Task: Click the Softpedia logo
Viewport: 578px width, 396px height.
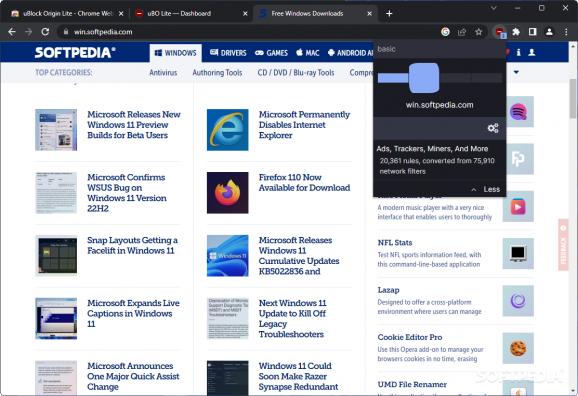Action: [x=75, y=52]
